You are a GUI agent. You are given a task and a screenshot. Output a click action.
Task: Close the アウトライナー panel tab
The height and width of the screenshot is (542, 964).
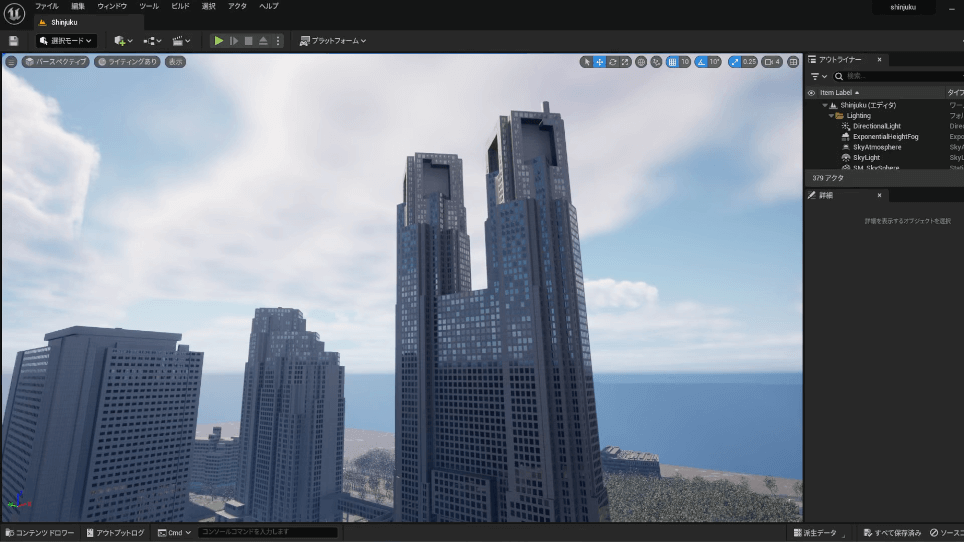(879, 60)
